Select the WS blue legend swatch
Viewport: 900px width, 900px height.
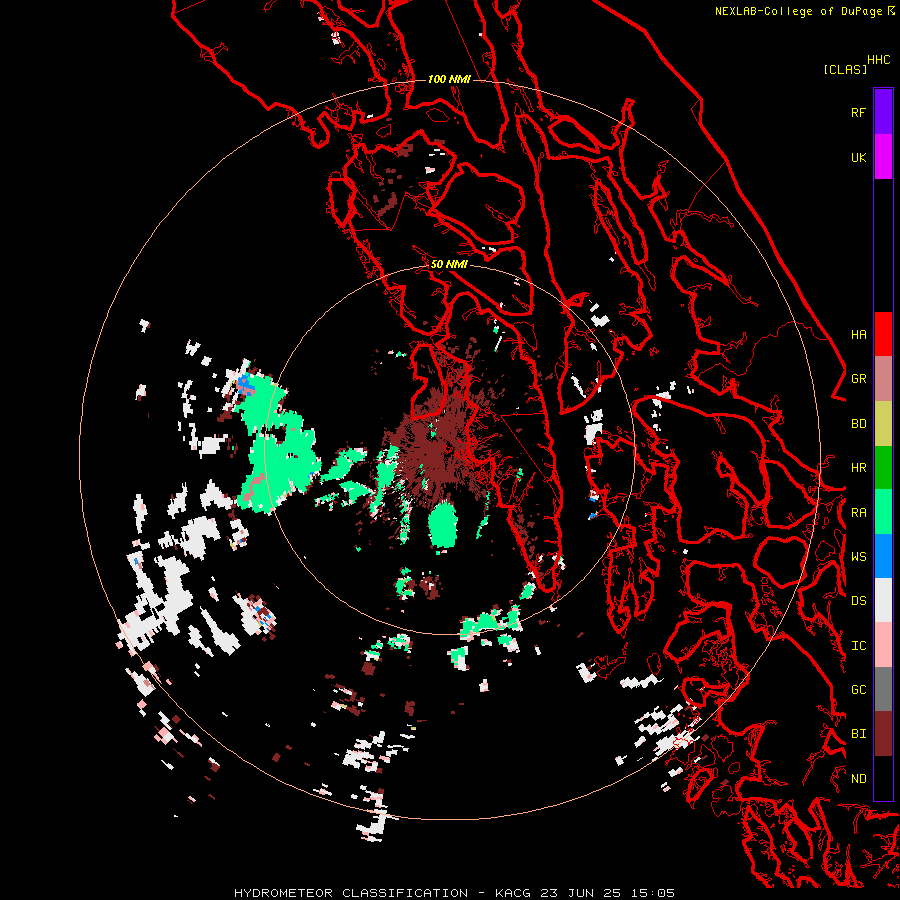883,556
